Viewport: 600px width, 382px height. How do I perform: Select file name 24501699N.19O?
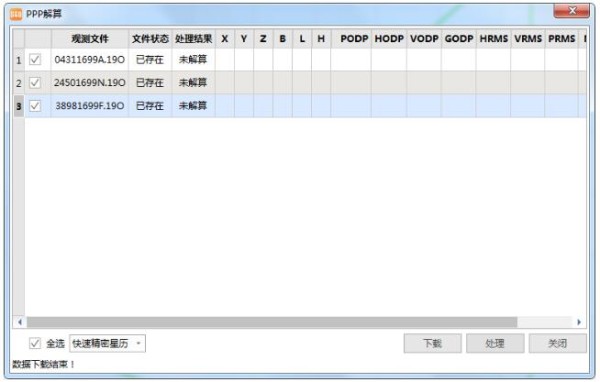[90, 83]
